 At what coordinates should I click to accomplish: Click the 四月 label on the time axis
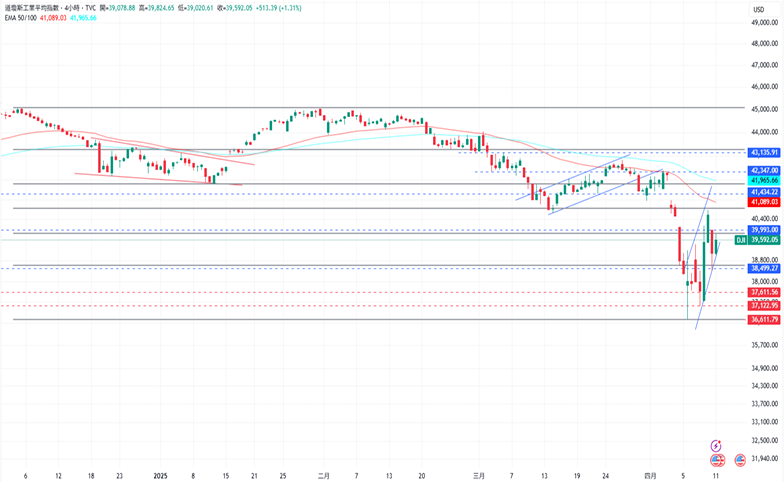click(650, 476)
